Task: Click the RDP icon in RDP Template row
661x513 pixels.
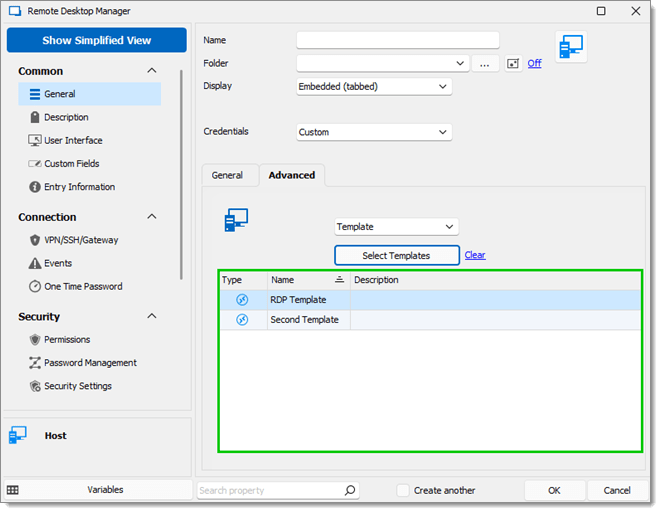Action: (242, 300)
